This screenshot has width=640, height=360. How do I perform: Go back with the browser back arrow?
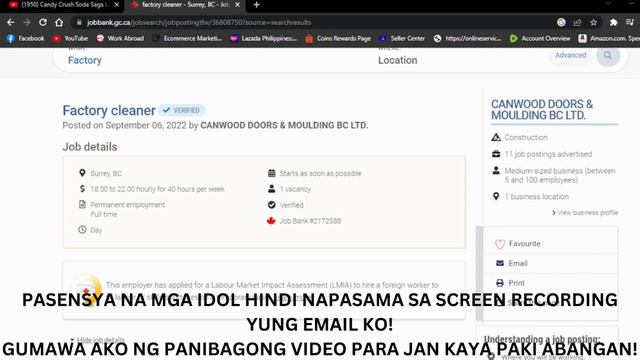(11, 22)
